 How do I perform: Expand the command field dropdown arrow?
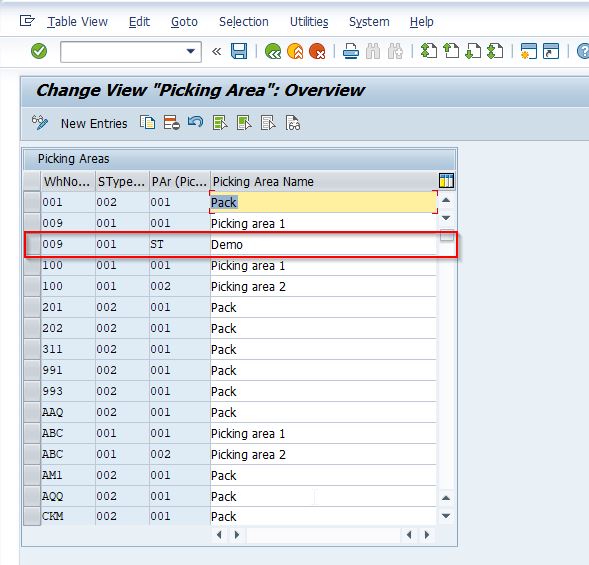pyautogui.click(x=191, y=51)
